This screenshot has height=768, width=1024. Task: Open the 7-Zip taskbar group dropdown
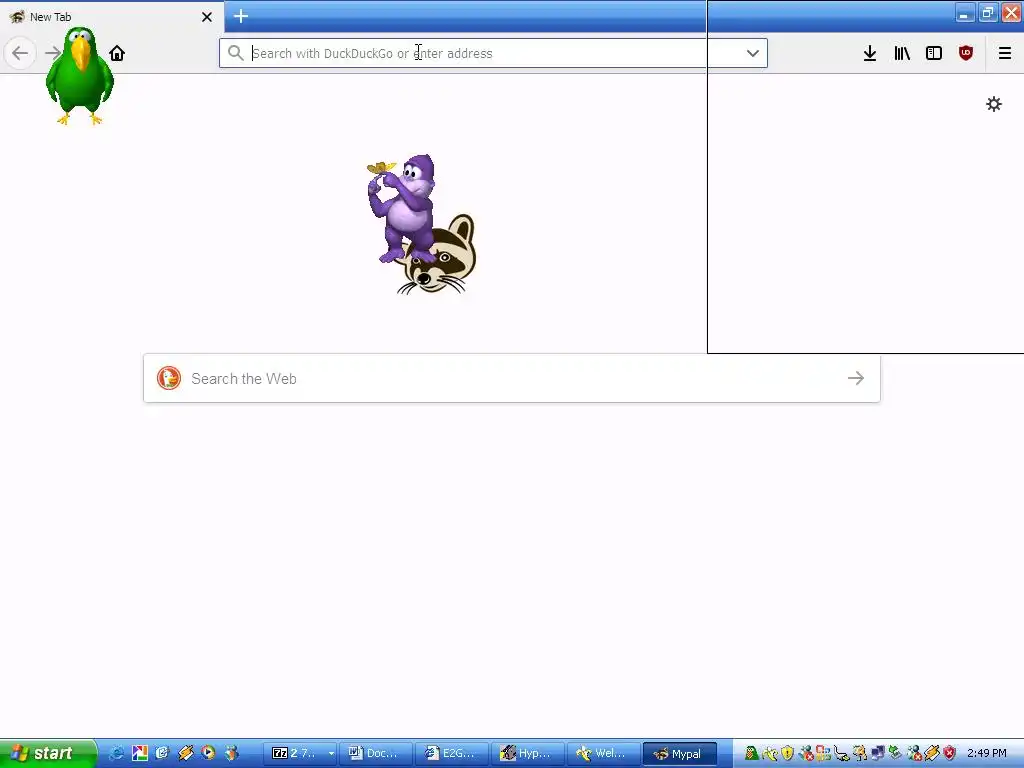click(x=331, y=754)
